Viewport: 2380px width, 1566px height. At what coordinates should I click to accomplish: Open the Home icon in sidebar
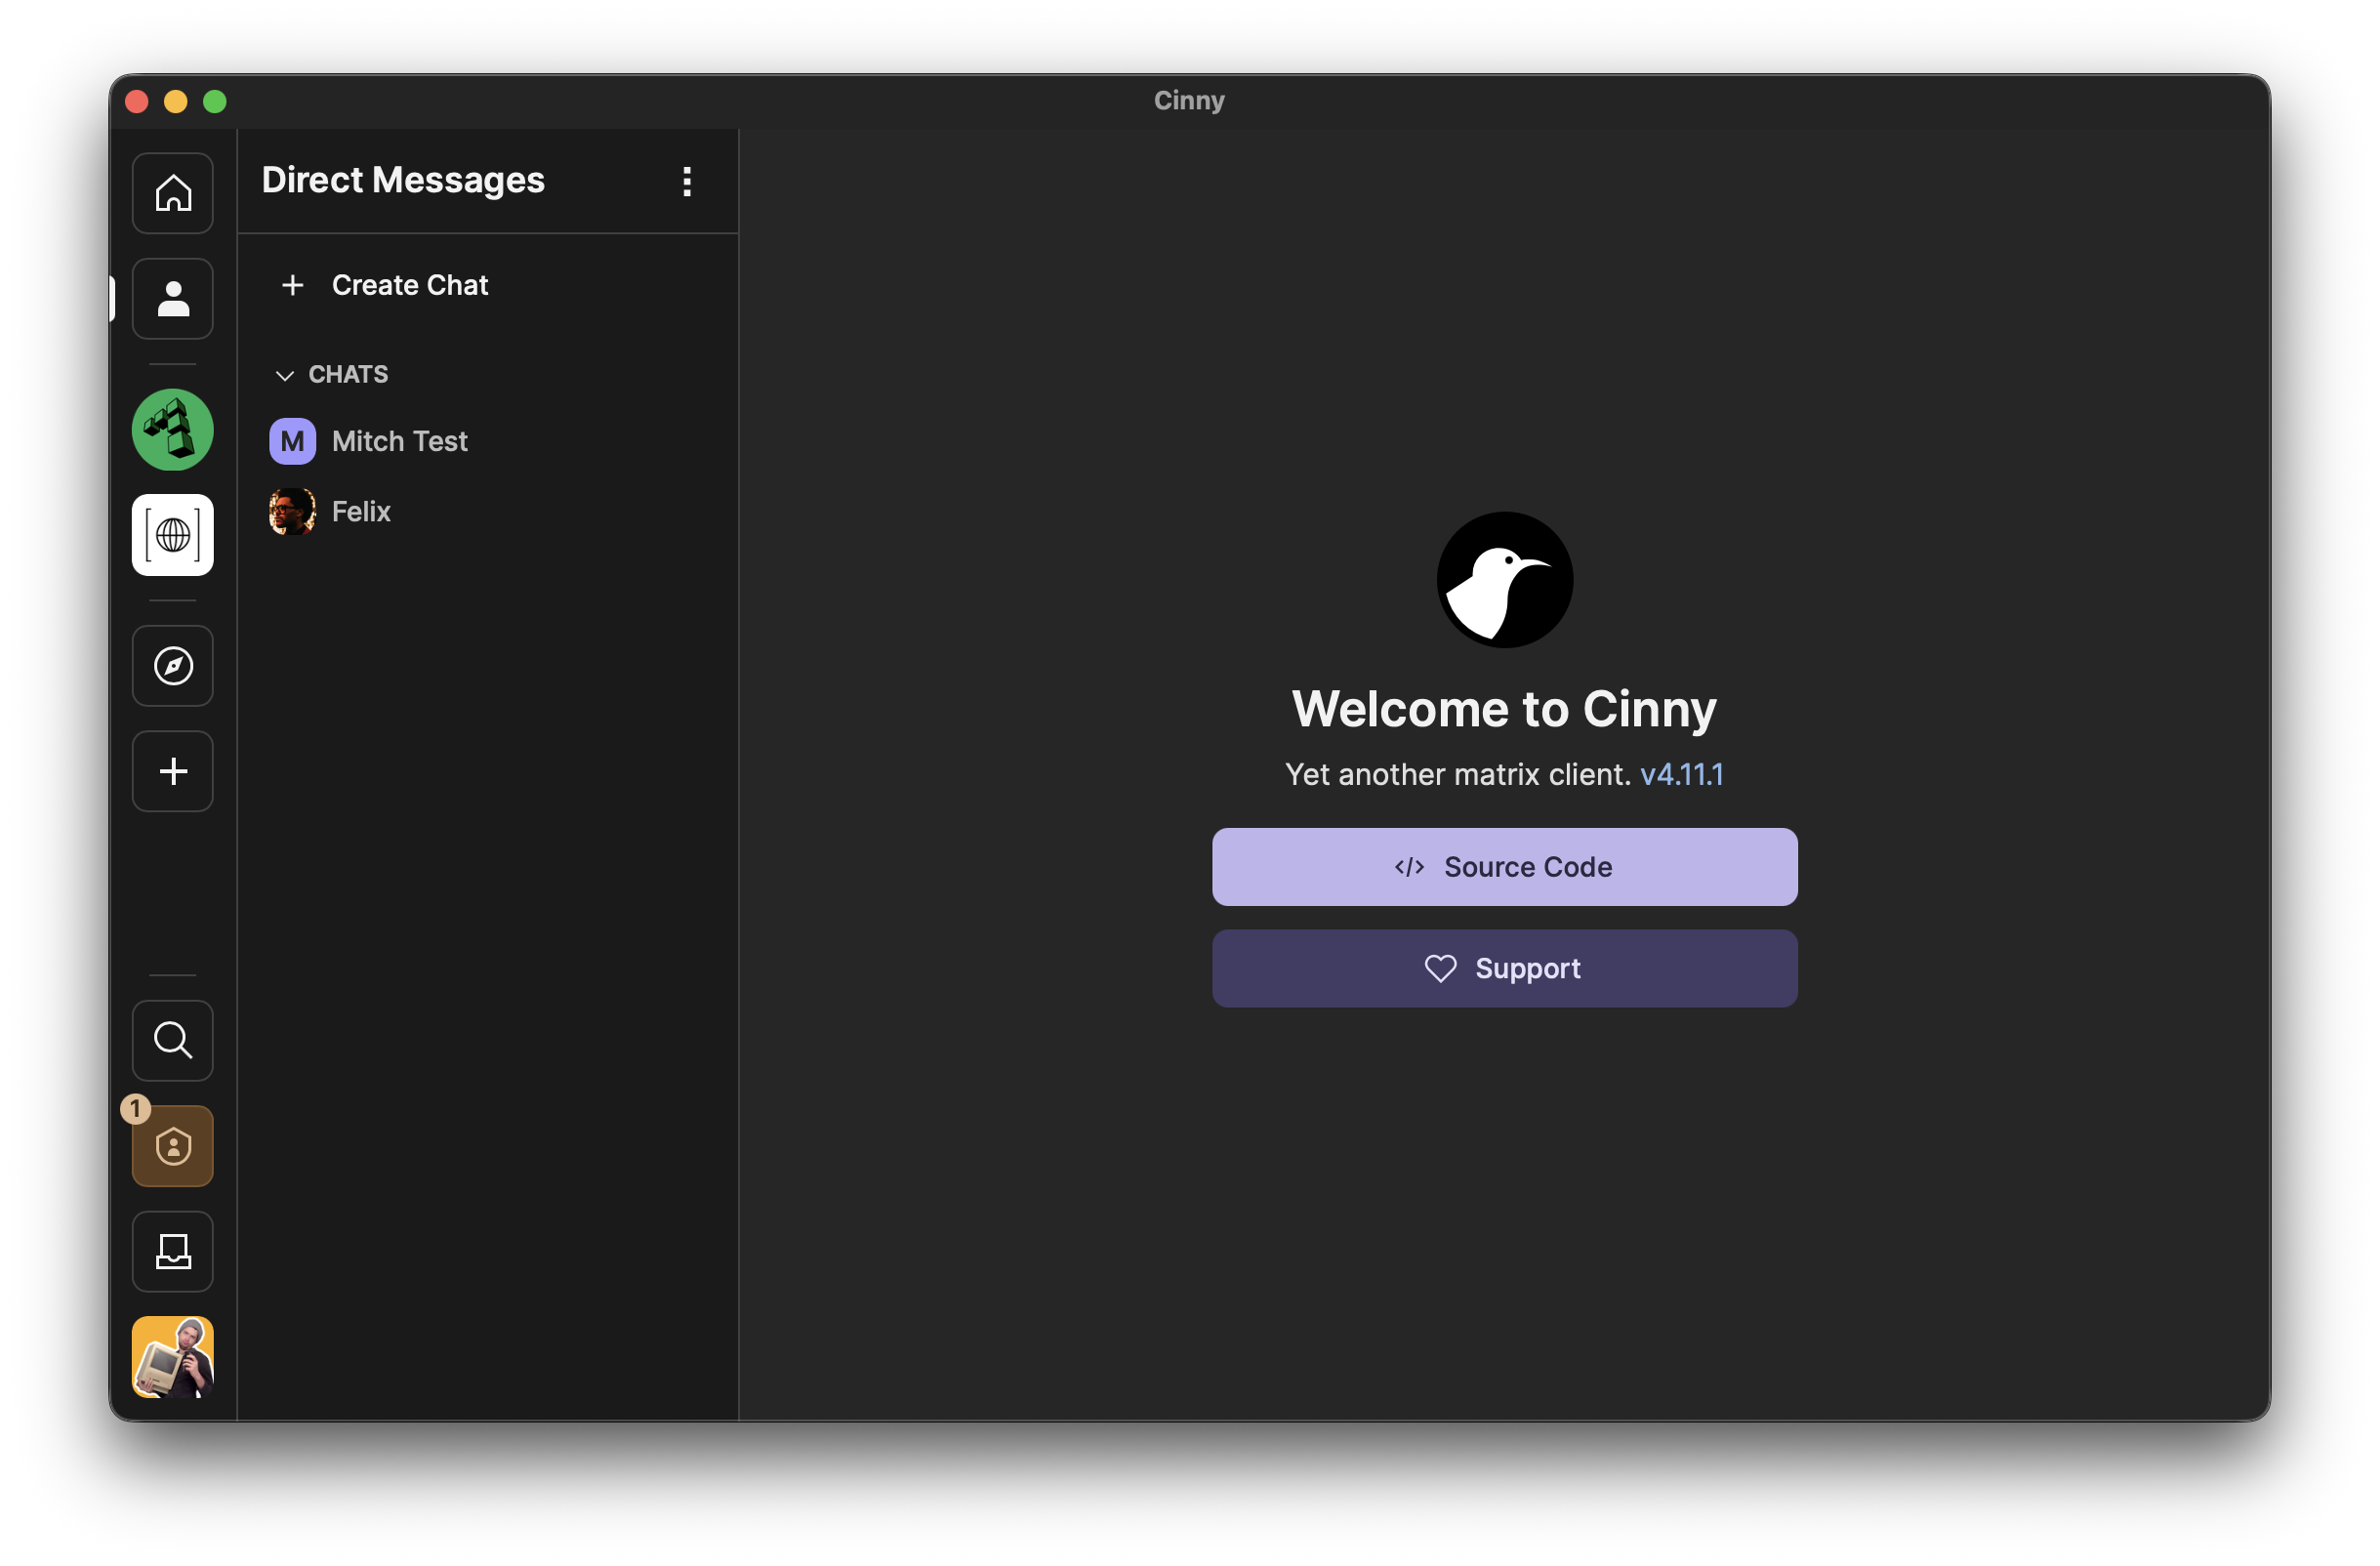(173, 193)
